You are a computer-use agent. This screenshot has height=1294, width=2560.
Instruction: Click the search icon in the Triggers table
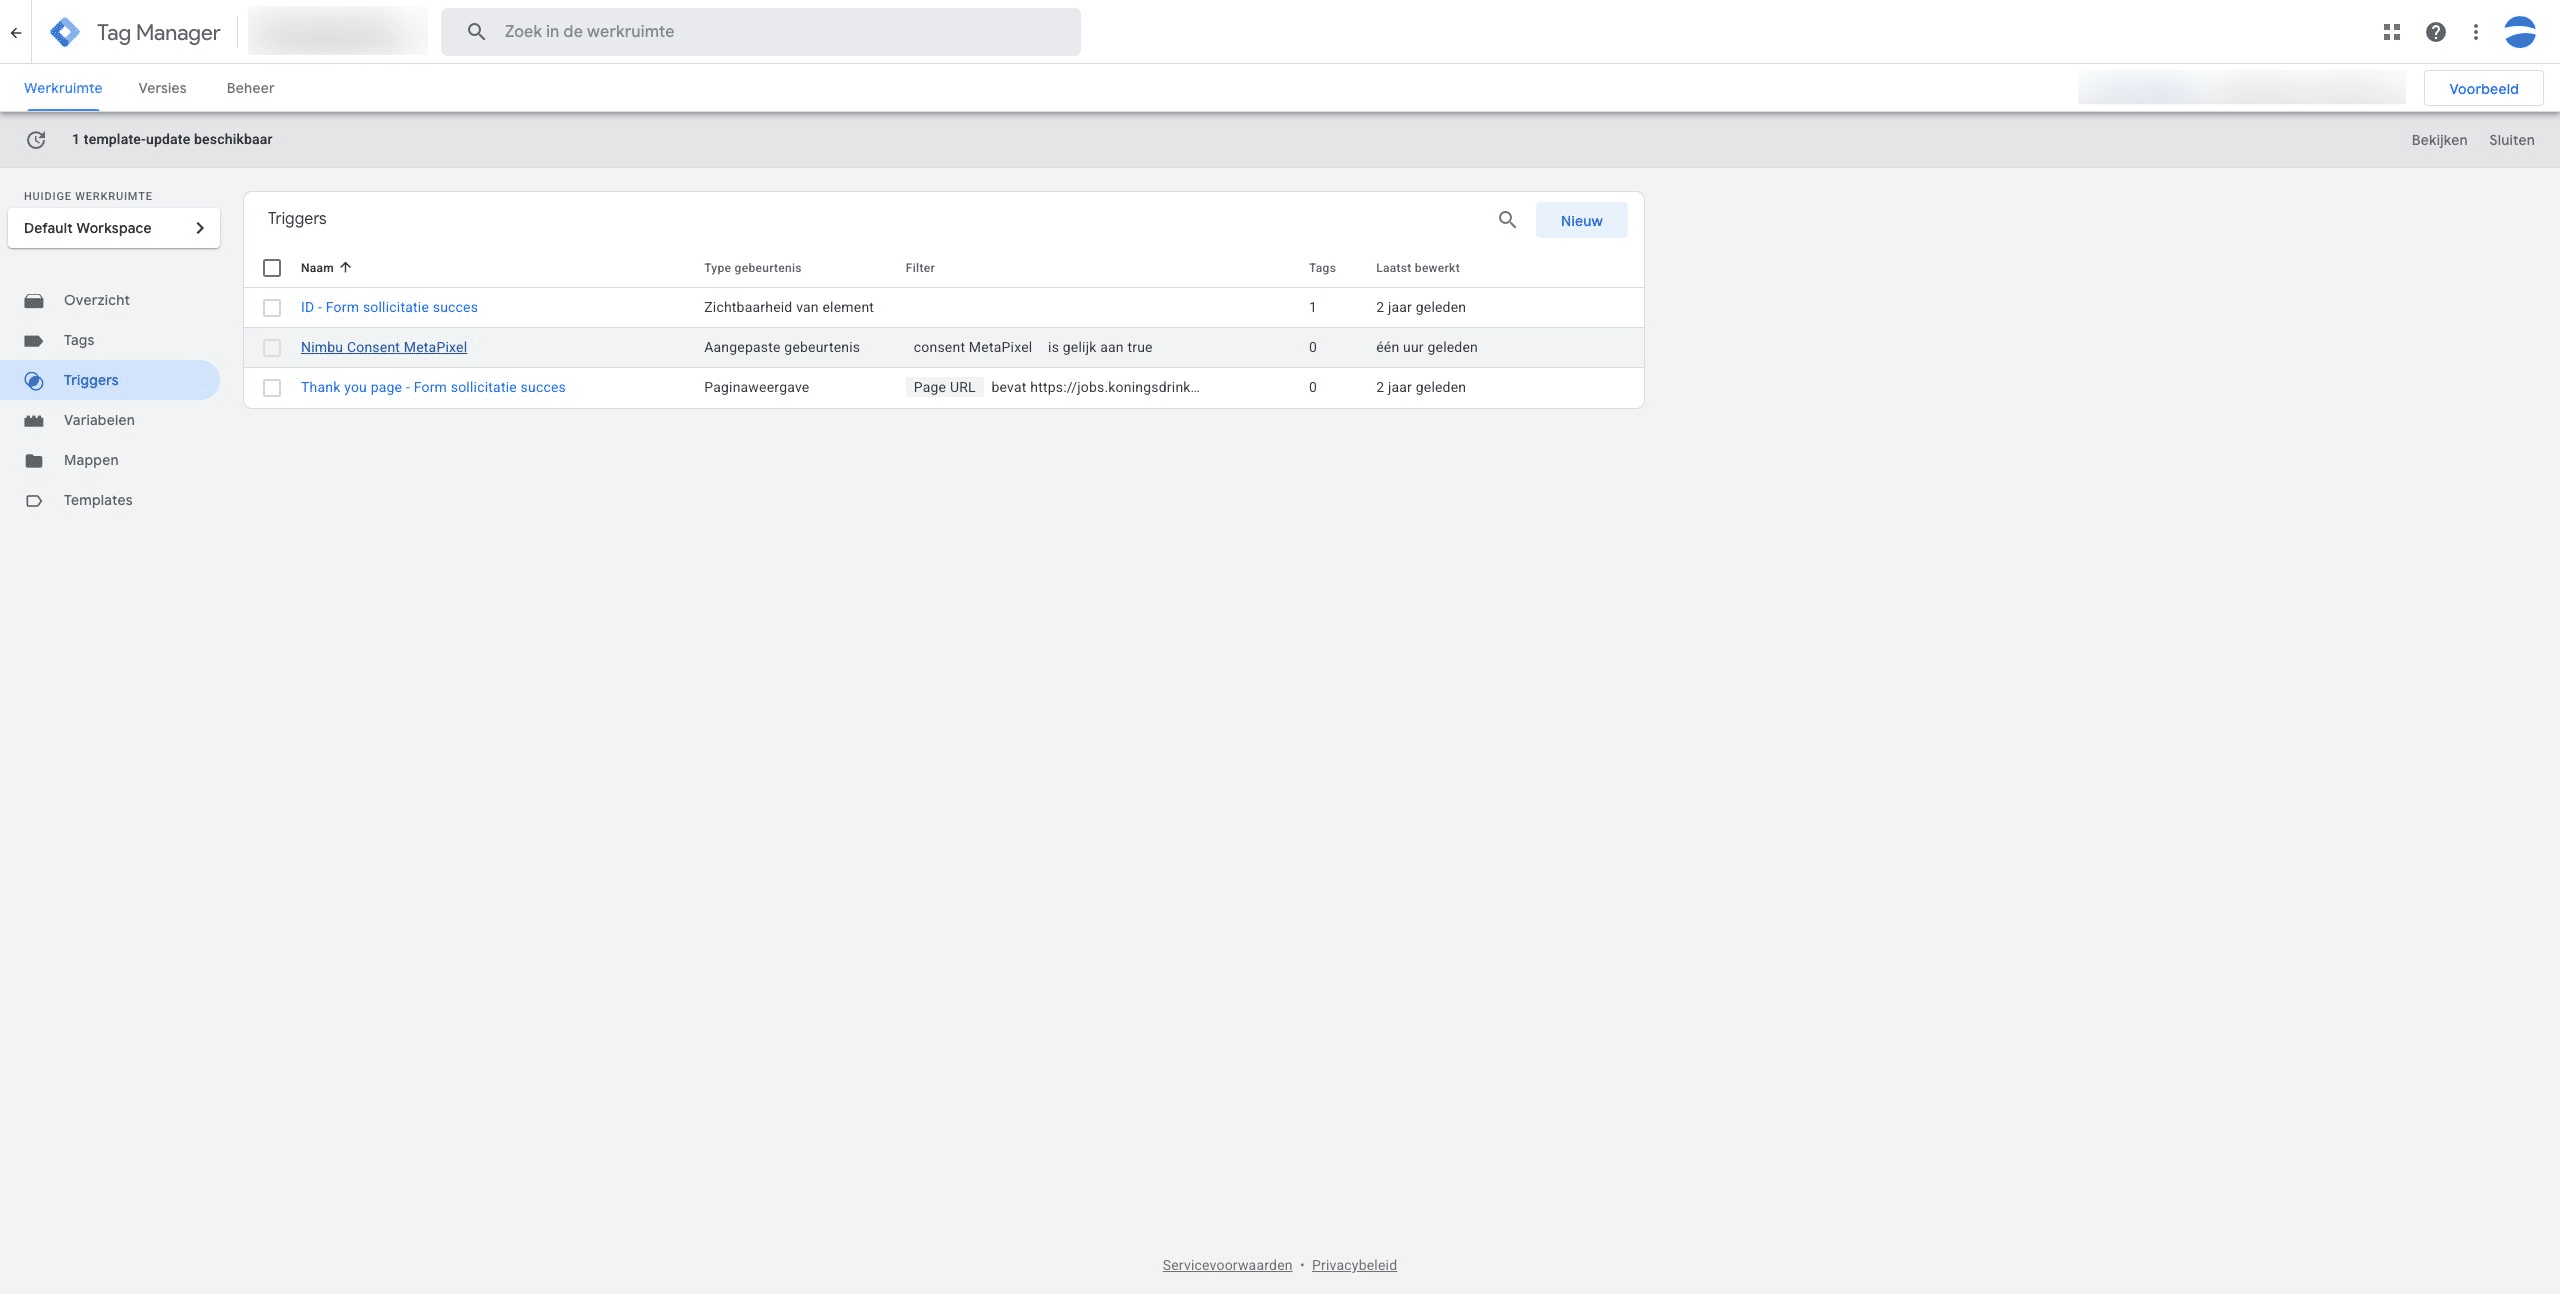1507,220
